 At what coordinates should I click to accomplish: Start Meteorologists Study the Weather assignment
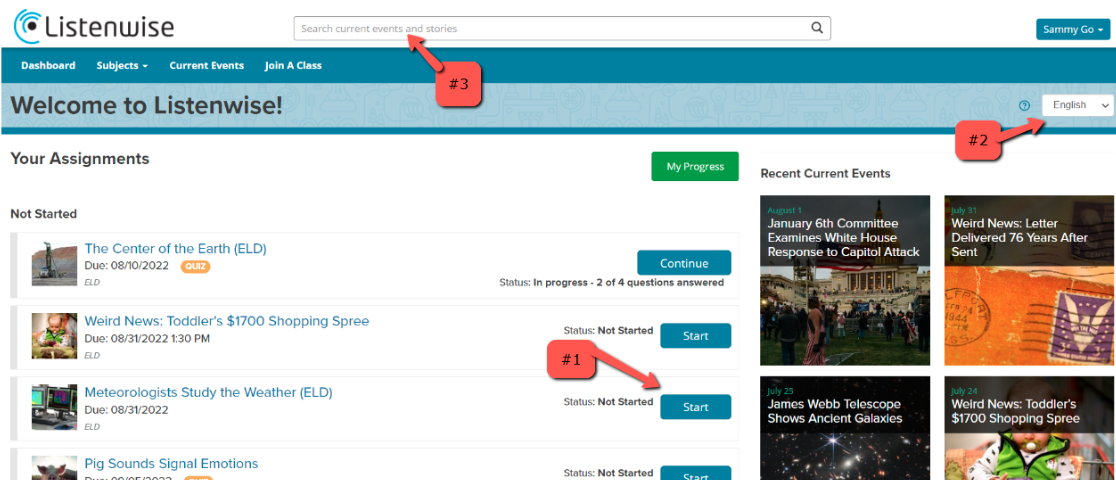(x=695, y=407)
